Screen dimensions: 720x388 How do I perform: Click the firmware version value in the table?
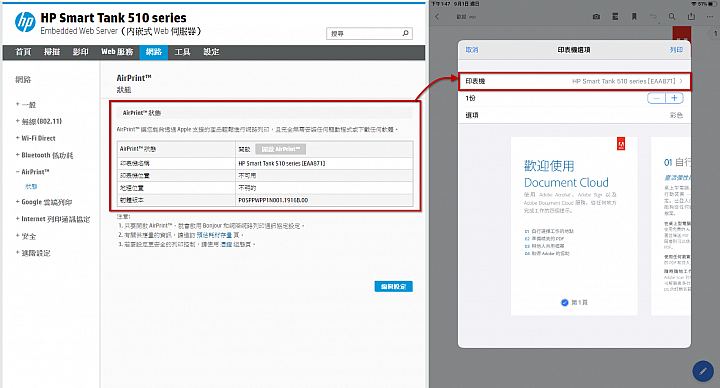pyautogui.click(x=273, y=200)
